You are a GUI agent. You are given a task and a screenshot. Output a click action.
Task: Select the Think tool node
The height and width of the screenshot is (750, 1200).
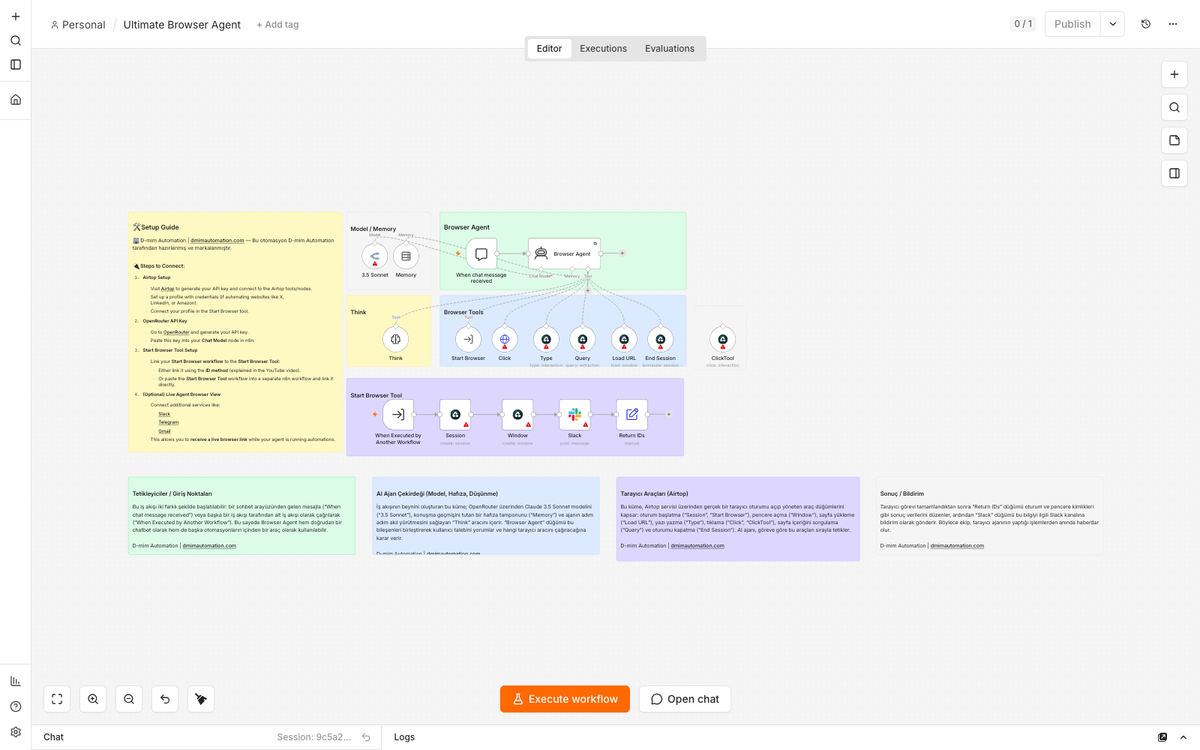pyautogui.click(x=396, y=339)
